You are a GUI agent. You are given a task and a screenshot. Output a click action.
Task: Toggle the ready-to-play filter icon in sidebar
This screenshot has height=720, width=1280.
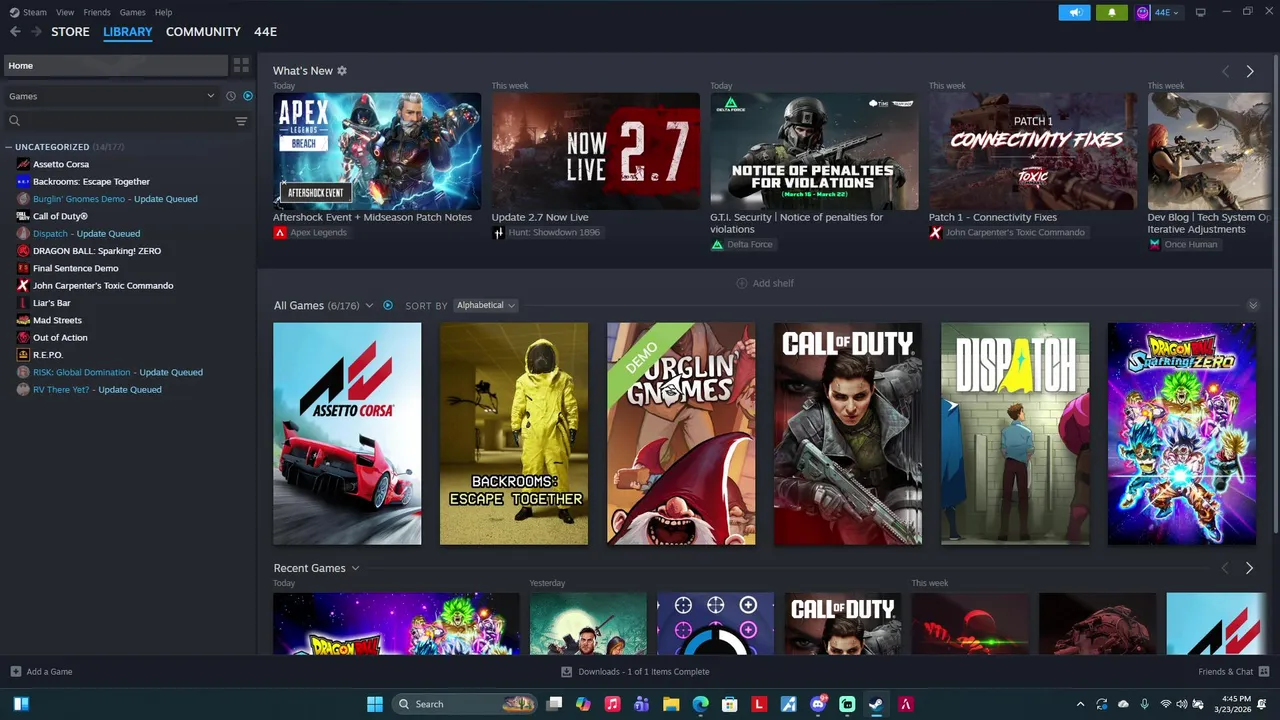tap(248, 96)
